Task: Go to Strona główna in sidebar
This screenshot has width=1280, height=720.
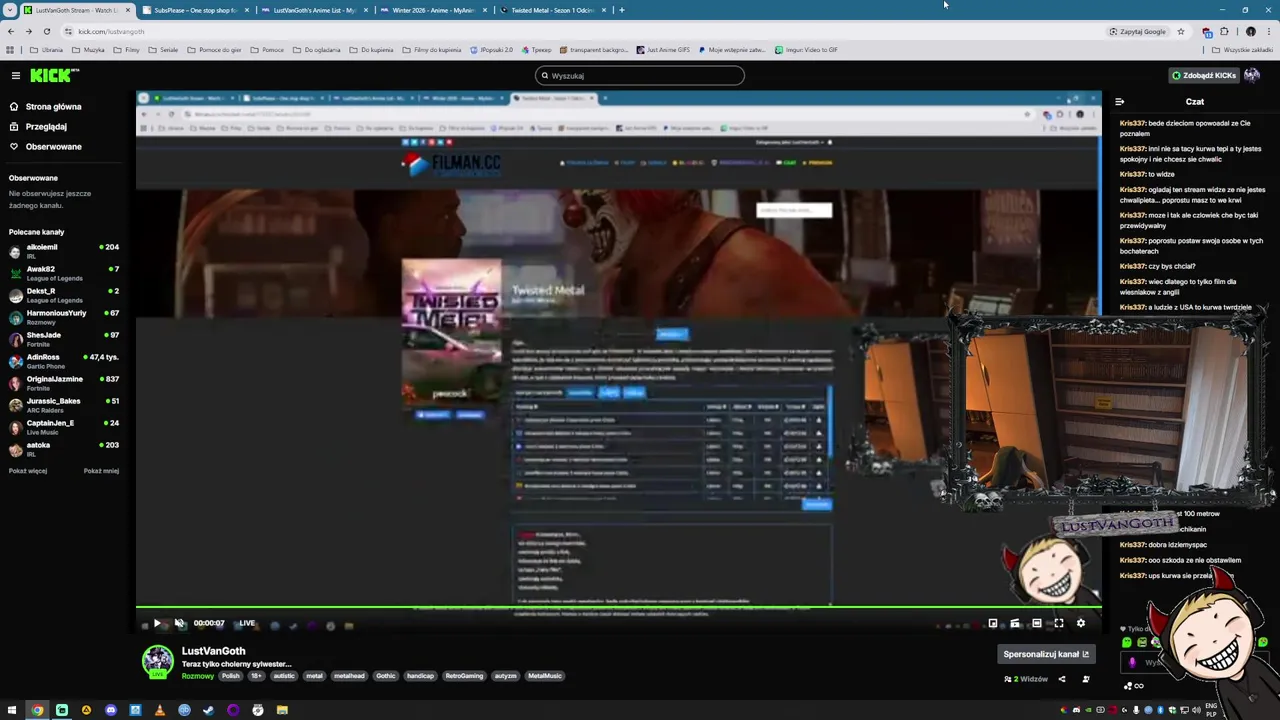Action: (x=46, y=106)
